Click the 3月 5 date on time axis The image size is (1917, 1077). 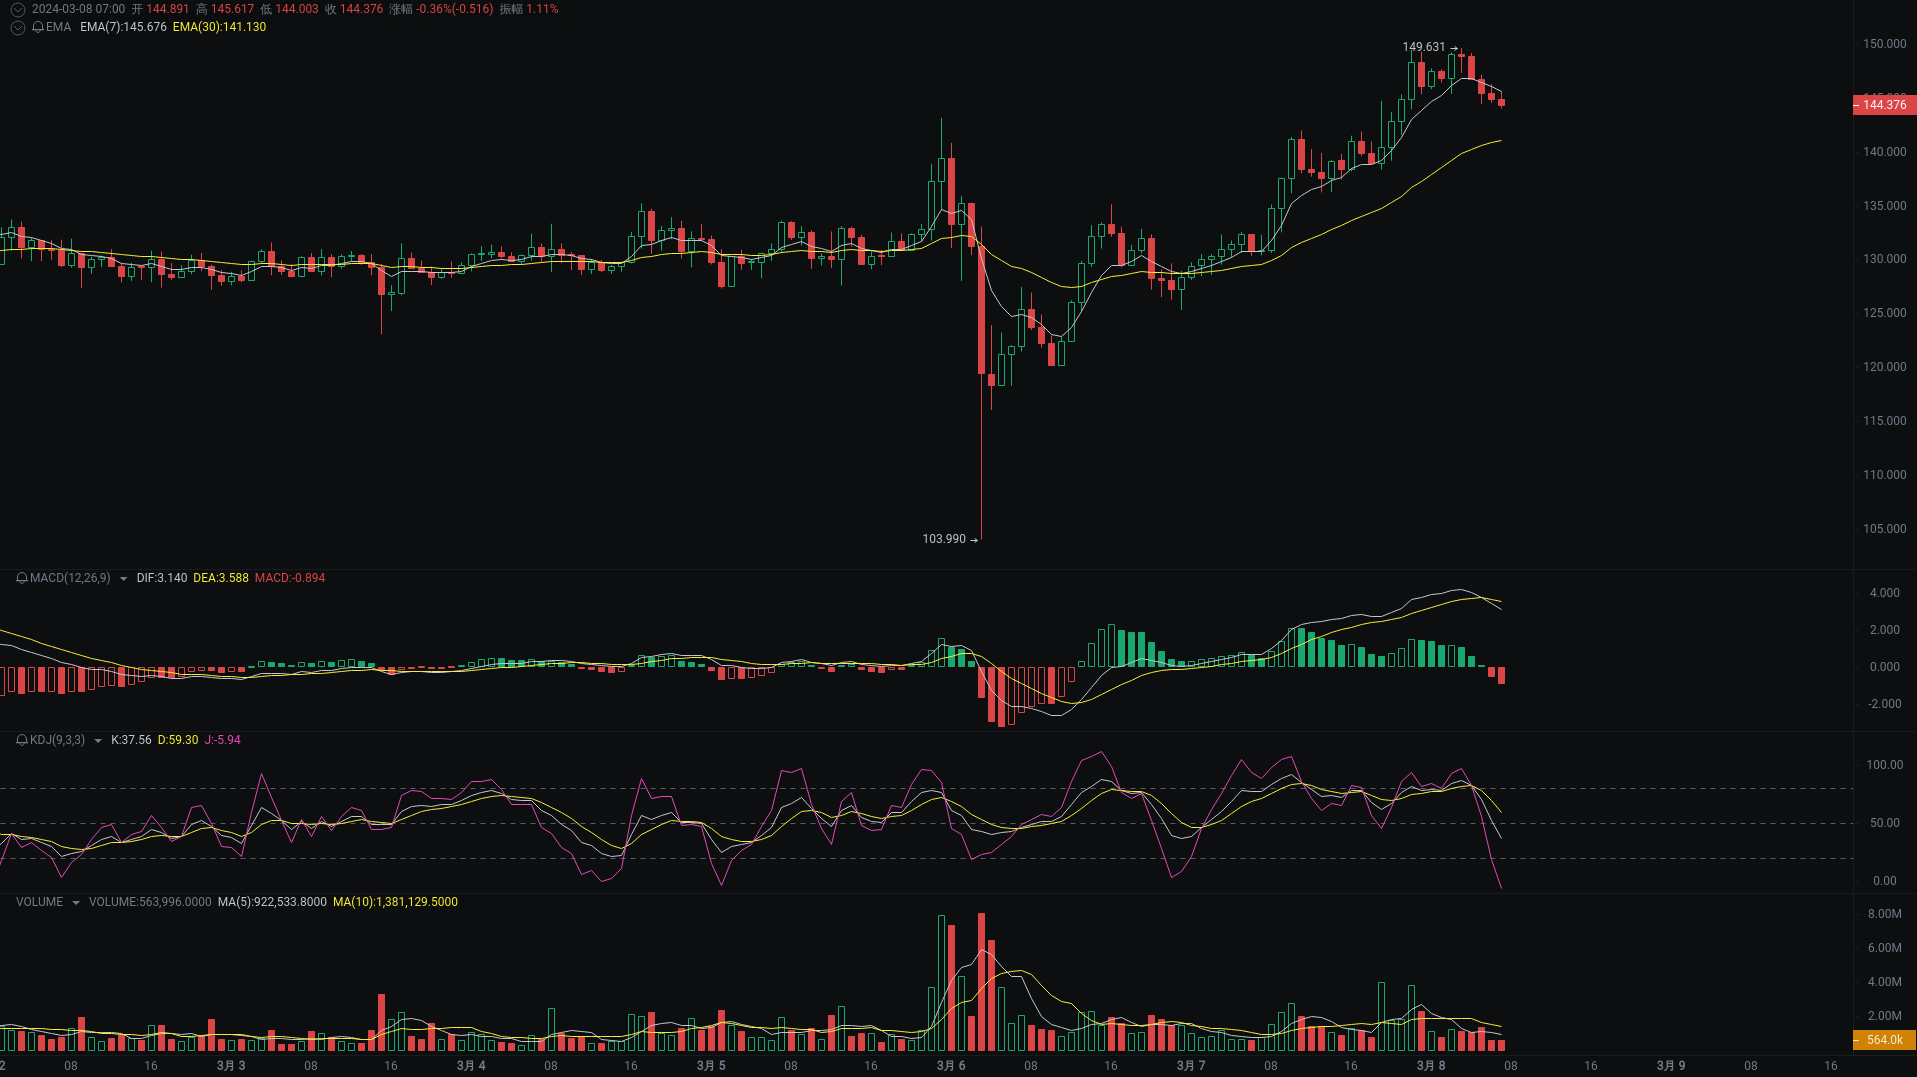coord(711,1066)
